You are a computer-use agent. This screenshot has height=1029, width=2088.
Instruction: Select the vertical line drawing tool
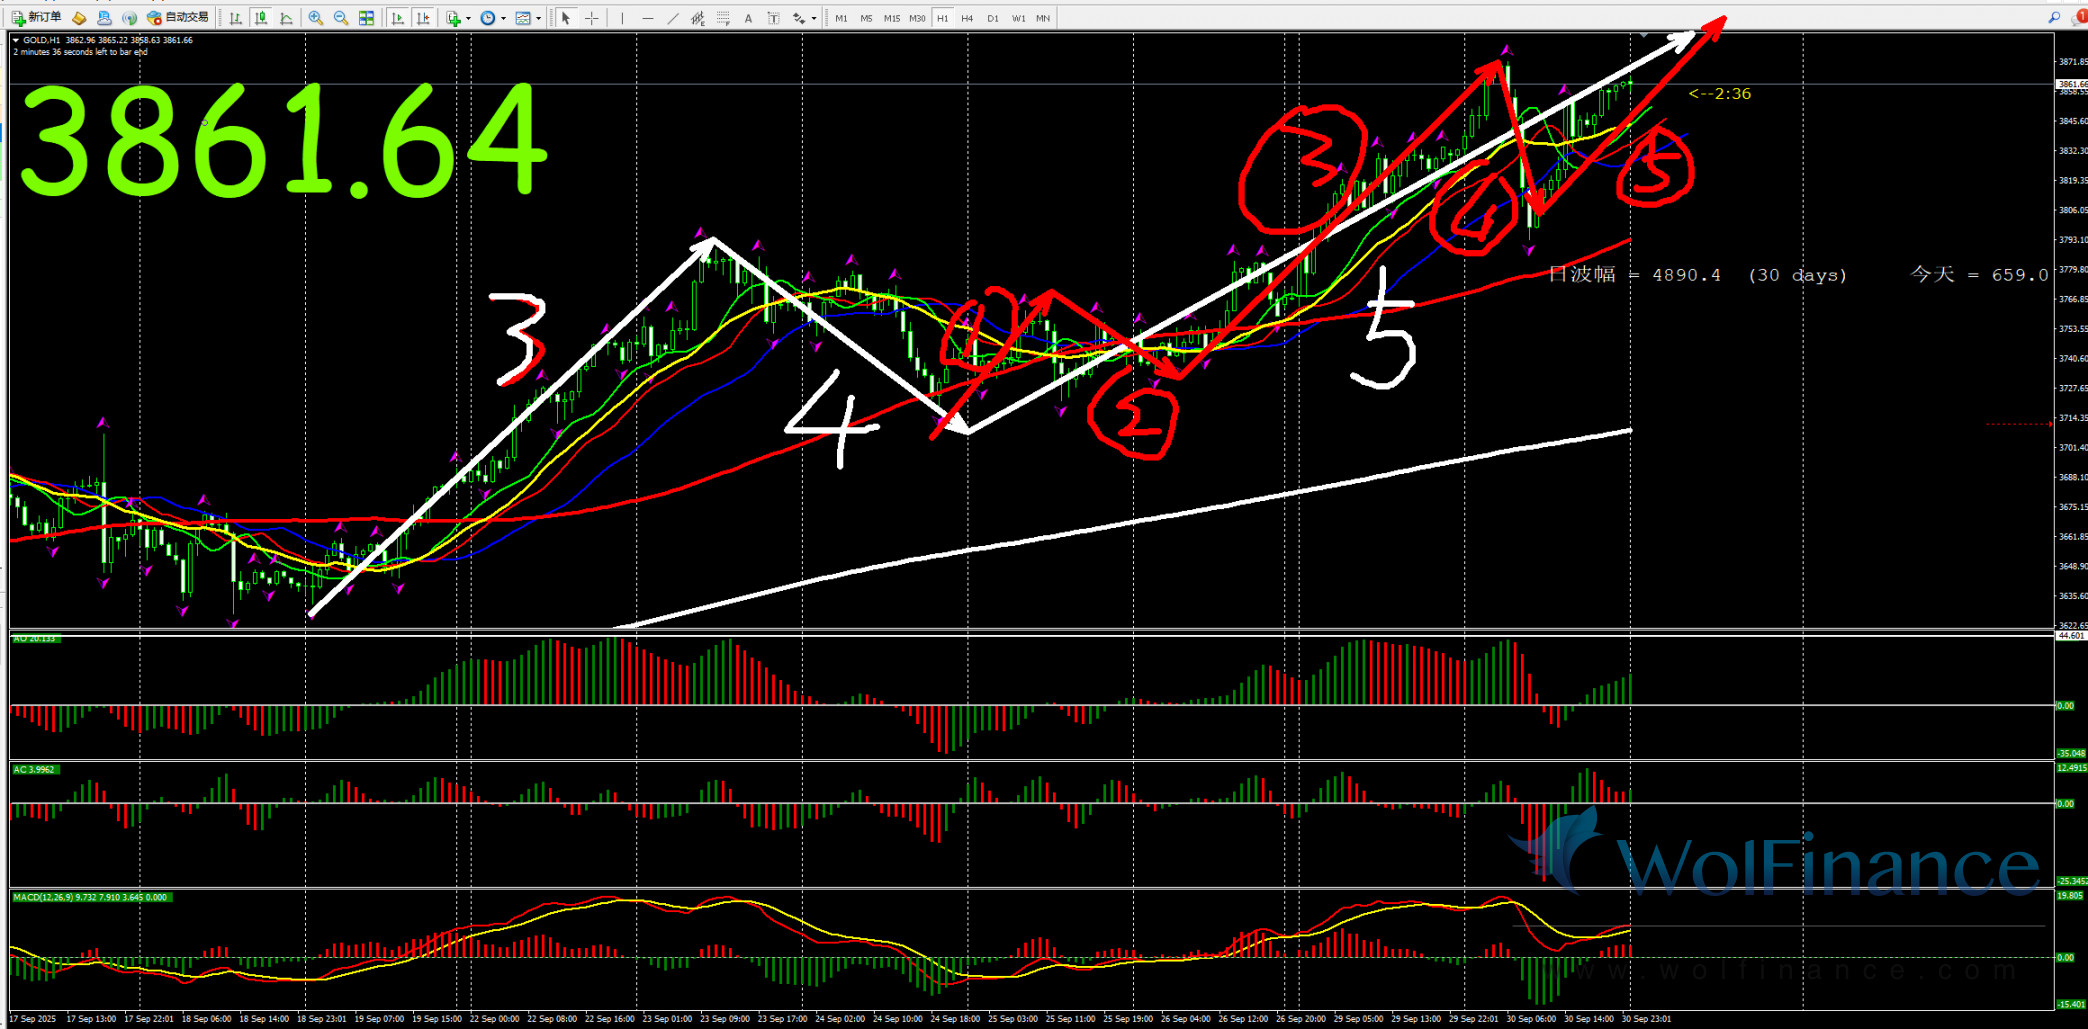[x=622, y=18]
